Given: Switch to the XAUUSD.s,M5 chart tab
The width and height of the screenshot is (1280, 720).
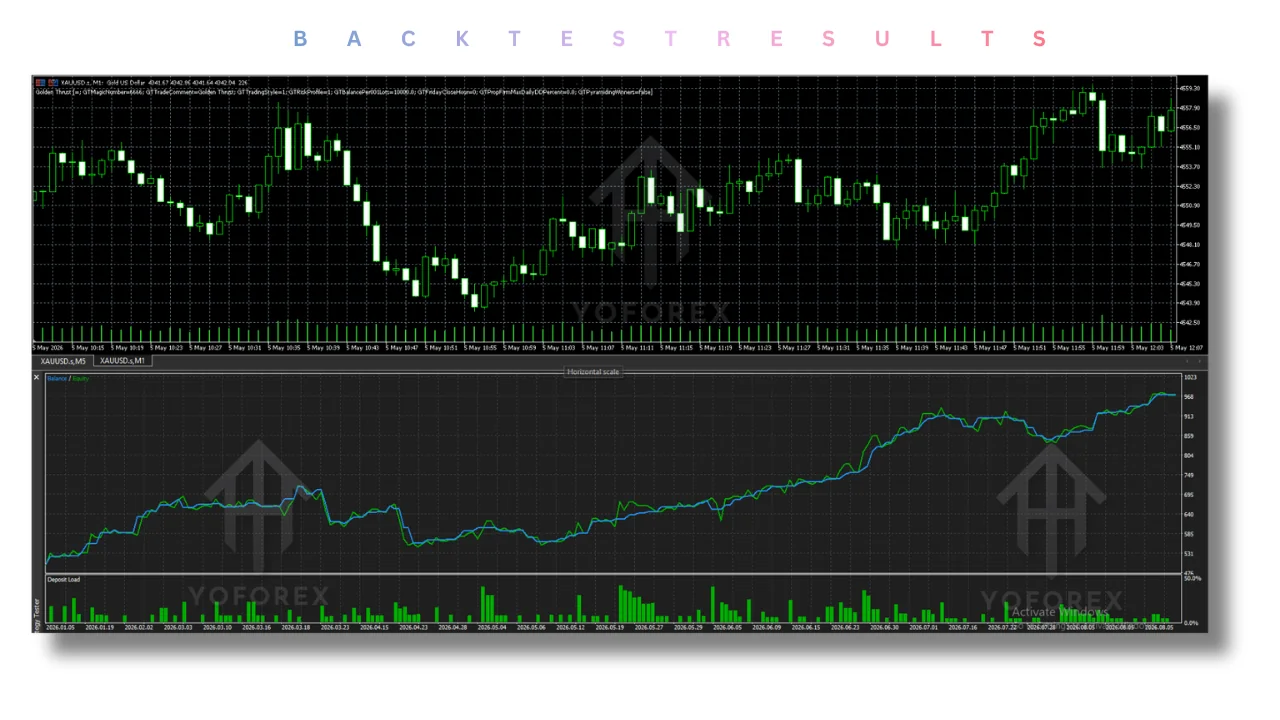Looking at the screenshot, I should tap(63, 361).
